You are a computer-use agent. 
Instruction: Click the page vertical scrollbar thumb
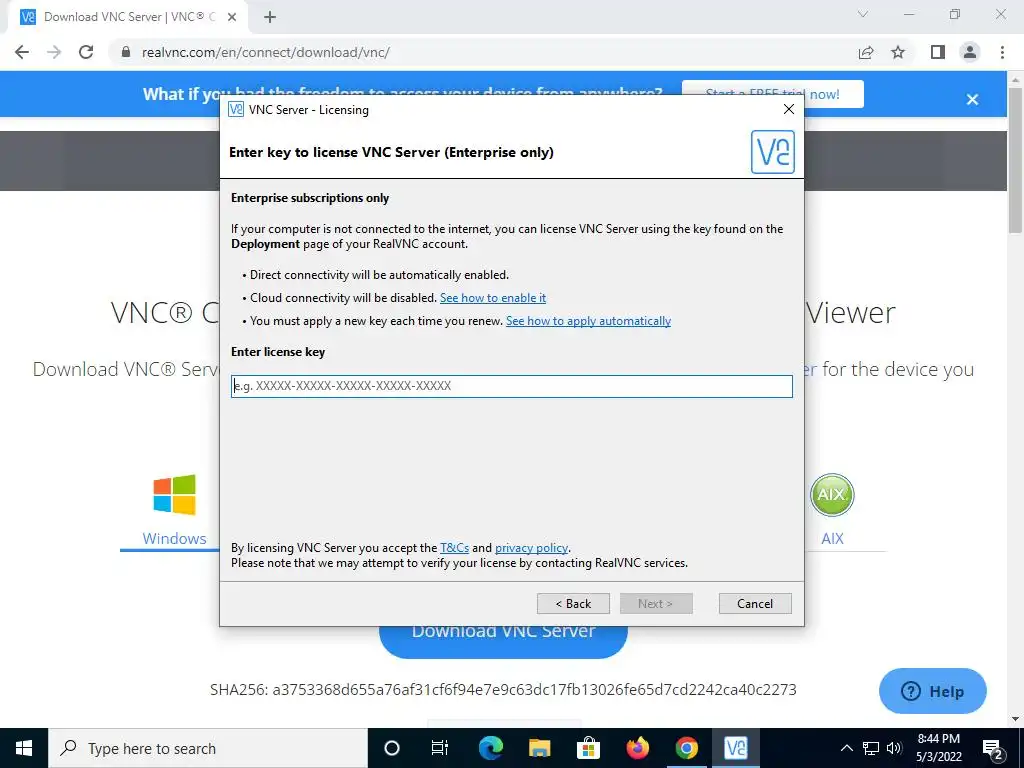(1016, 159)
